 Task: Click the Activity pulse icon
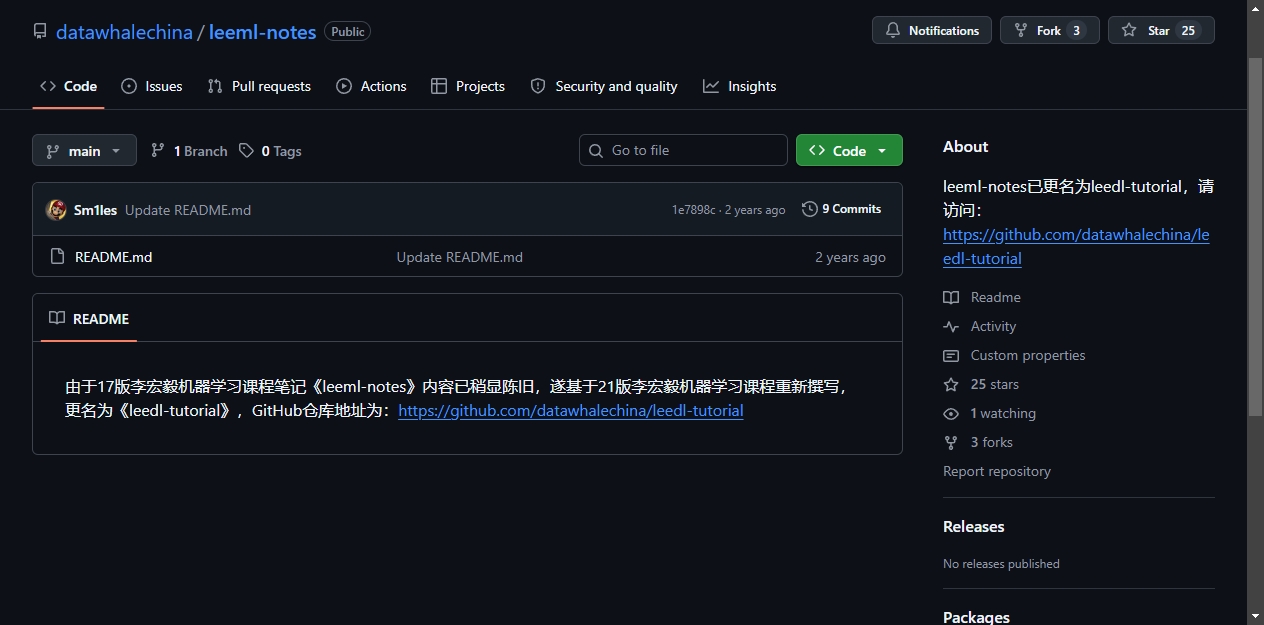point(951,326)
